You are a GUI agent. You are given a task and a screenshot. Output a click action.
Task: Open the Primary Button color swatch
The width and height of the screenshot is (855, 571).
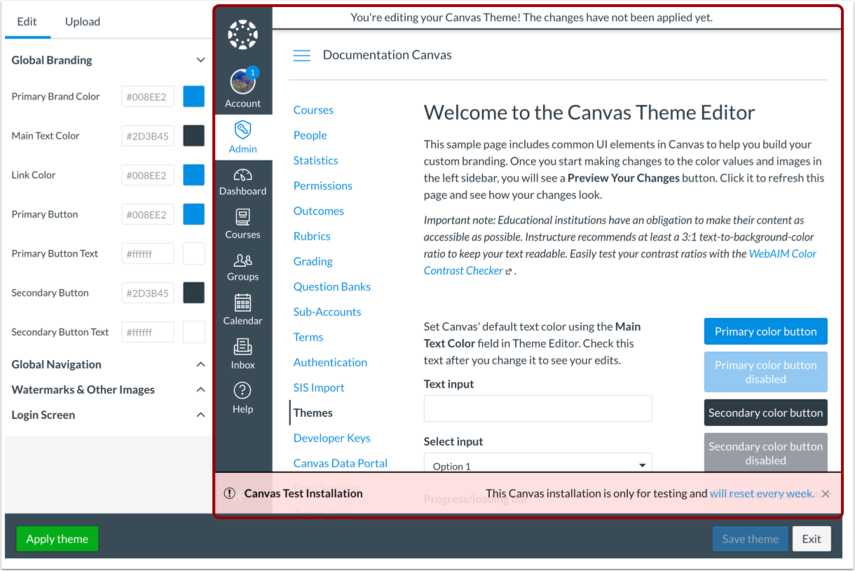(x=194, y=214)
